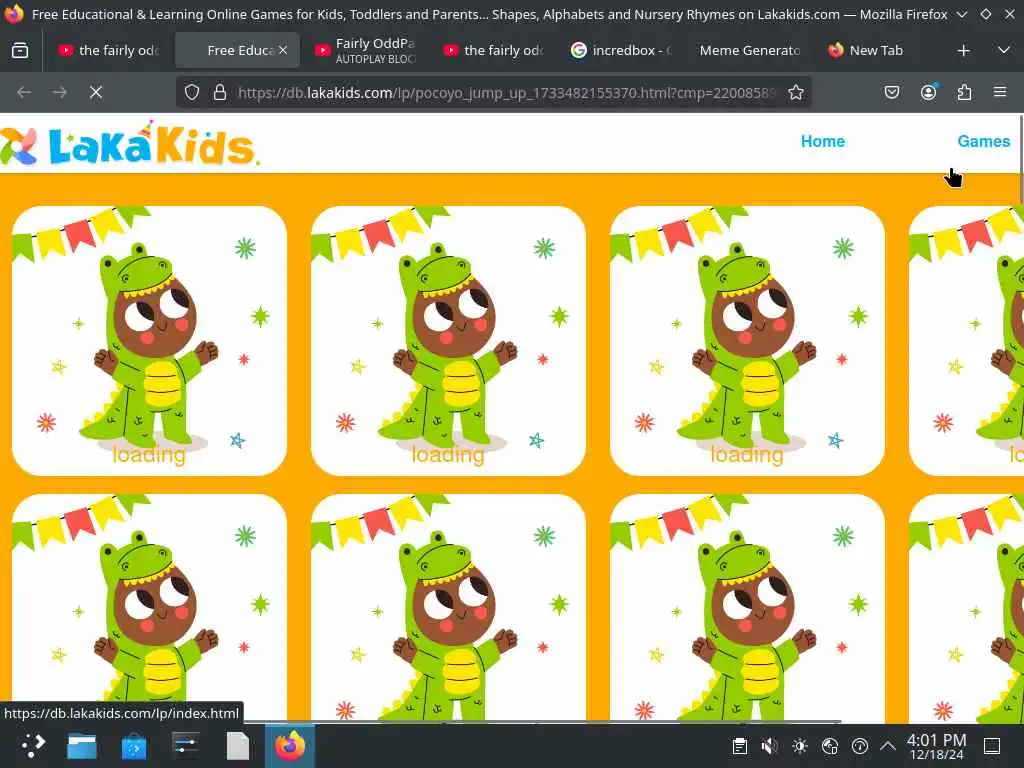Open updates notifier tray icon
This screenshot has width=1024, height=768.
click(859, 746)
